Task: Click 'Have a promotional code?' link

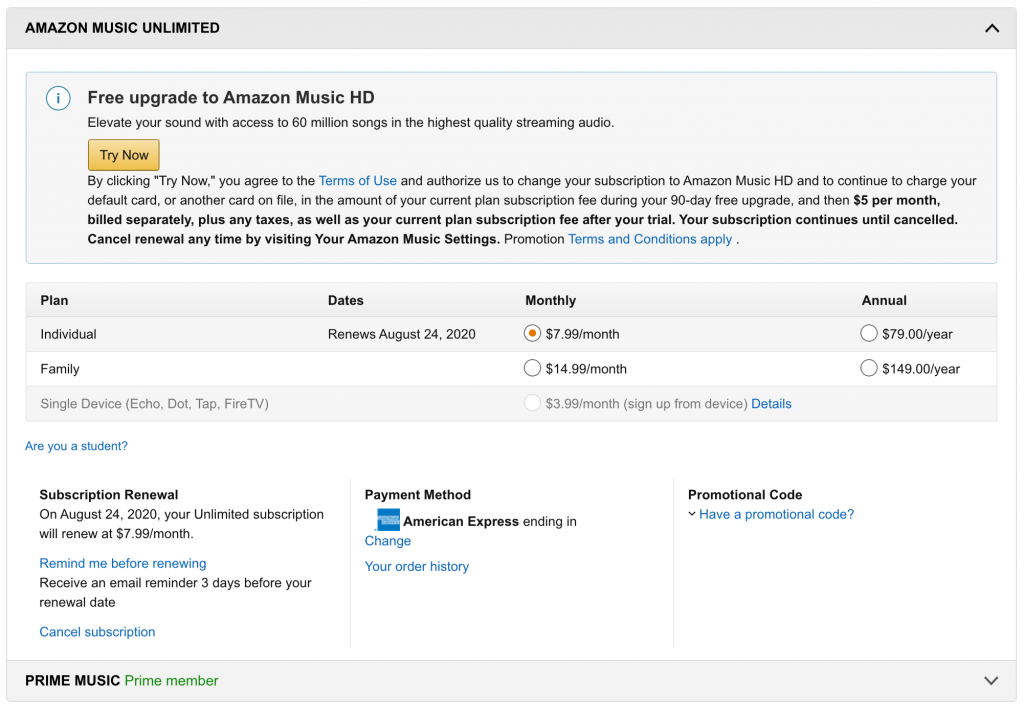Action: 776,514
